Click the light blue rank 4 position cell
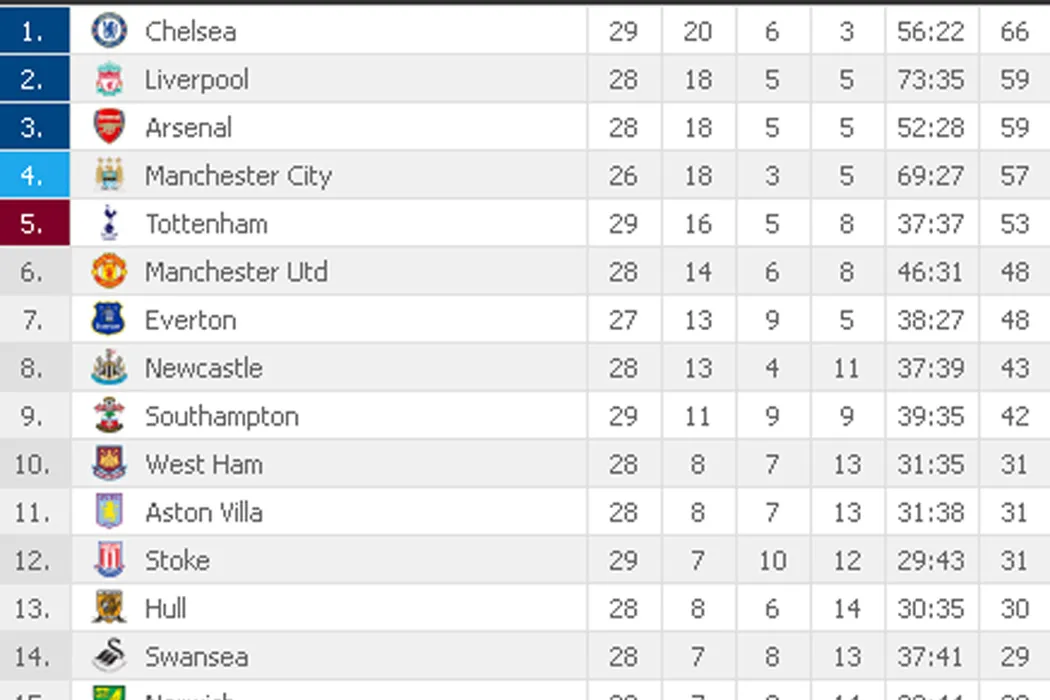This screenshot has height=700, width=1050. point(34,176)
